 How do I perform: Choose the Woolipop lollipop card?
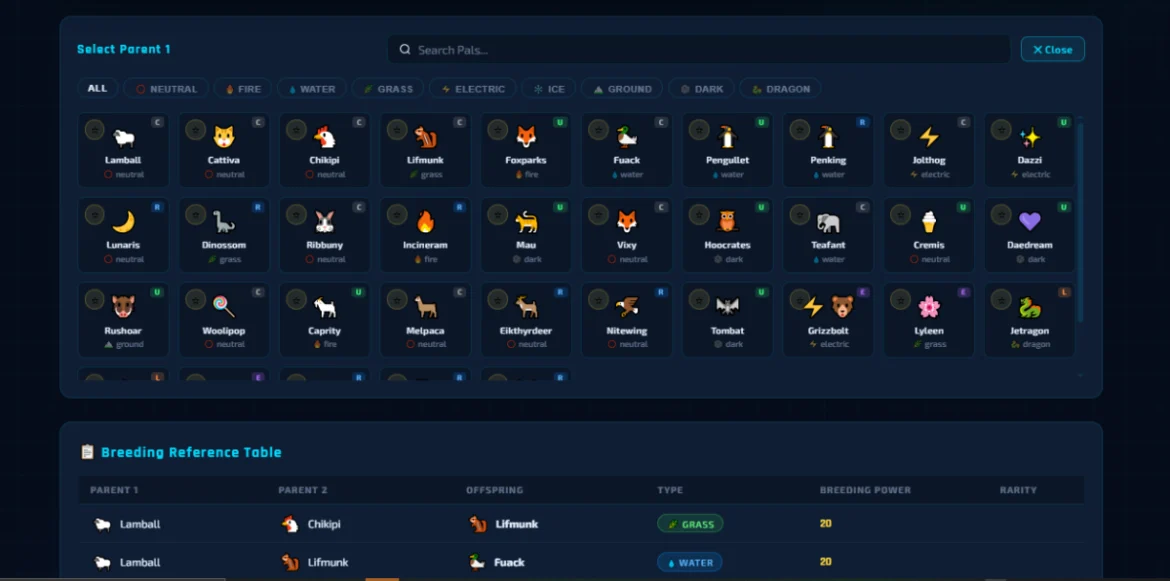point(224,320)
